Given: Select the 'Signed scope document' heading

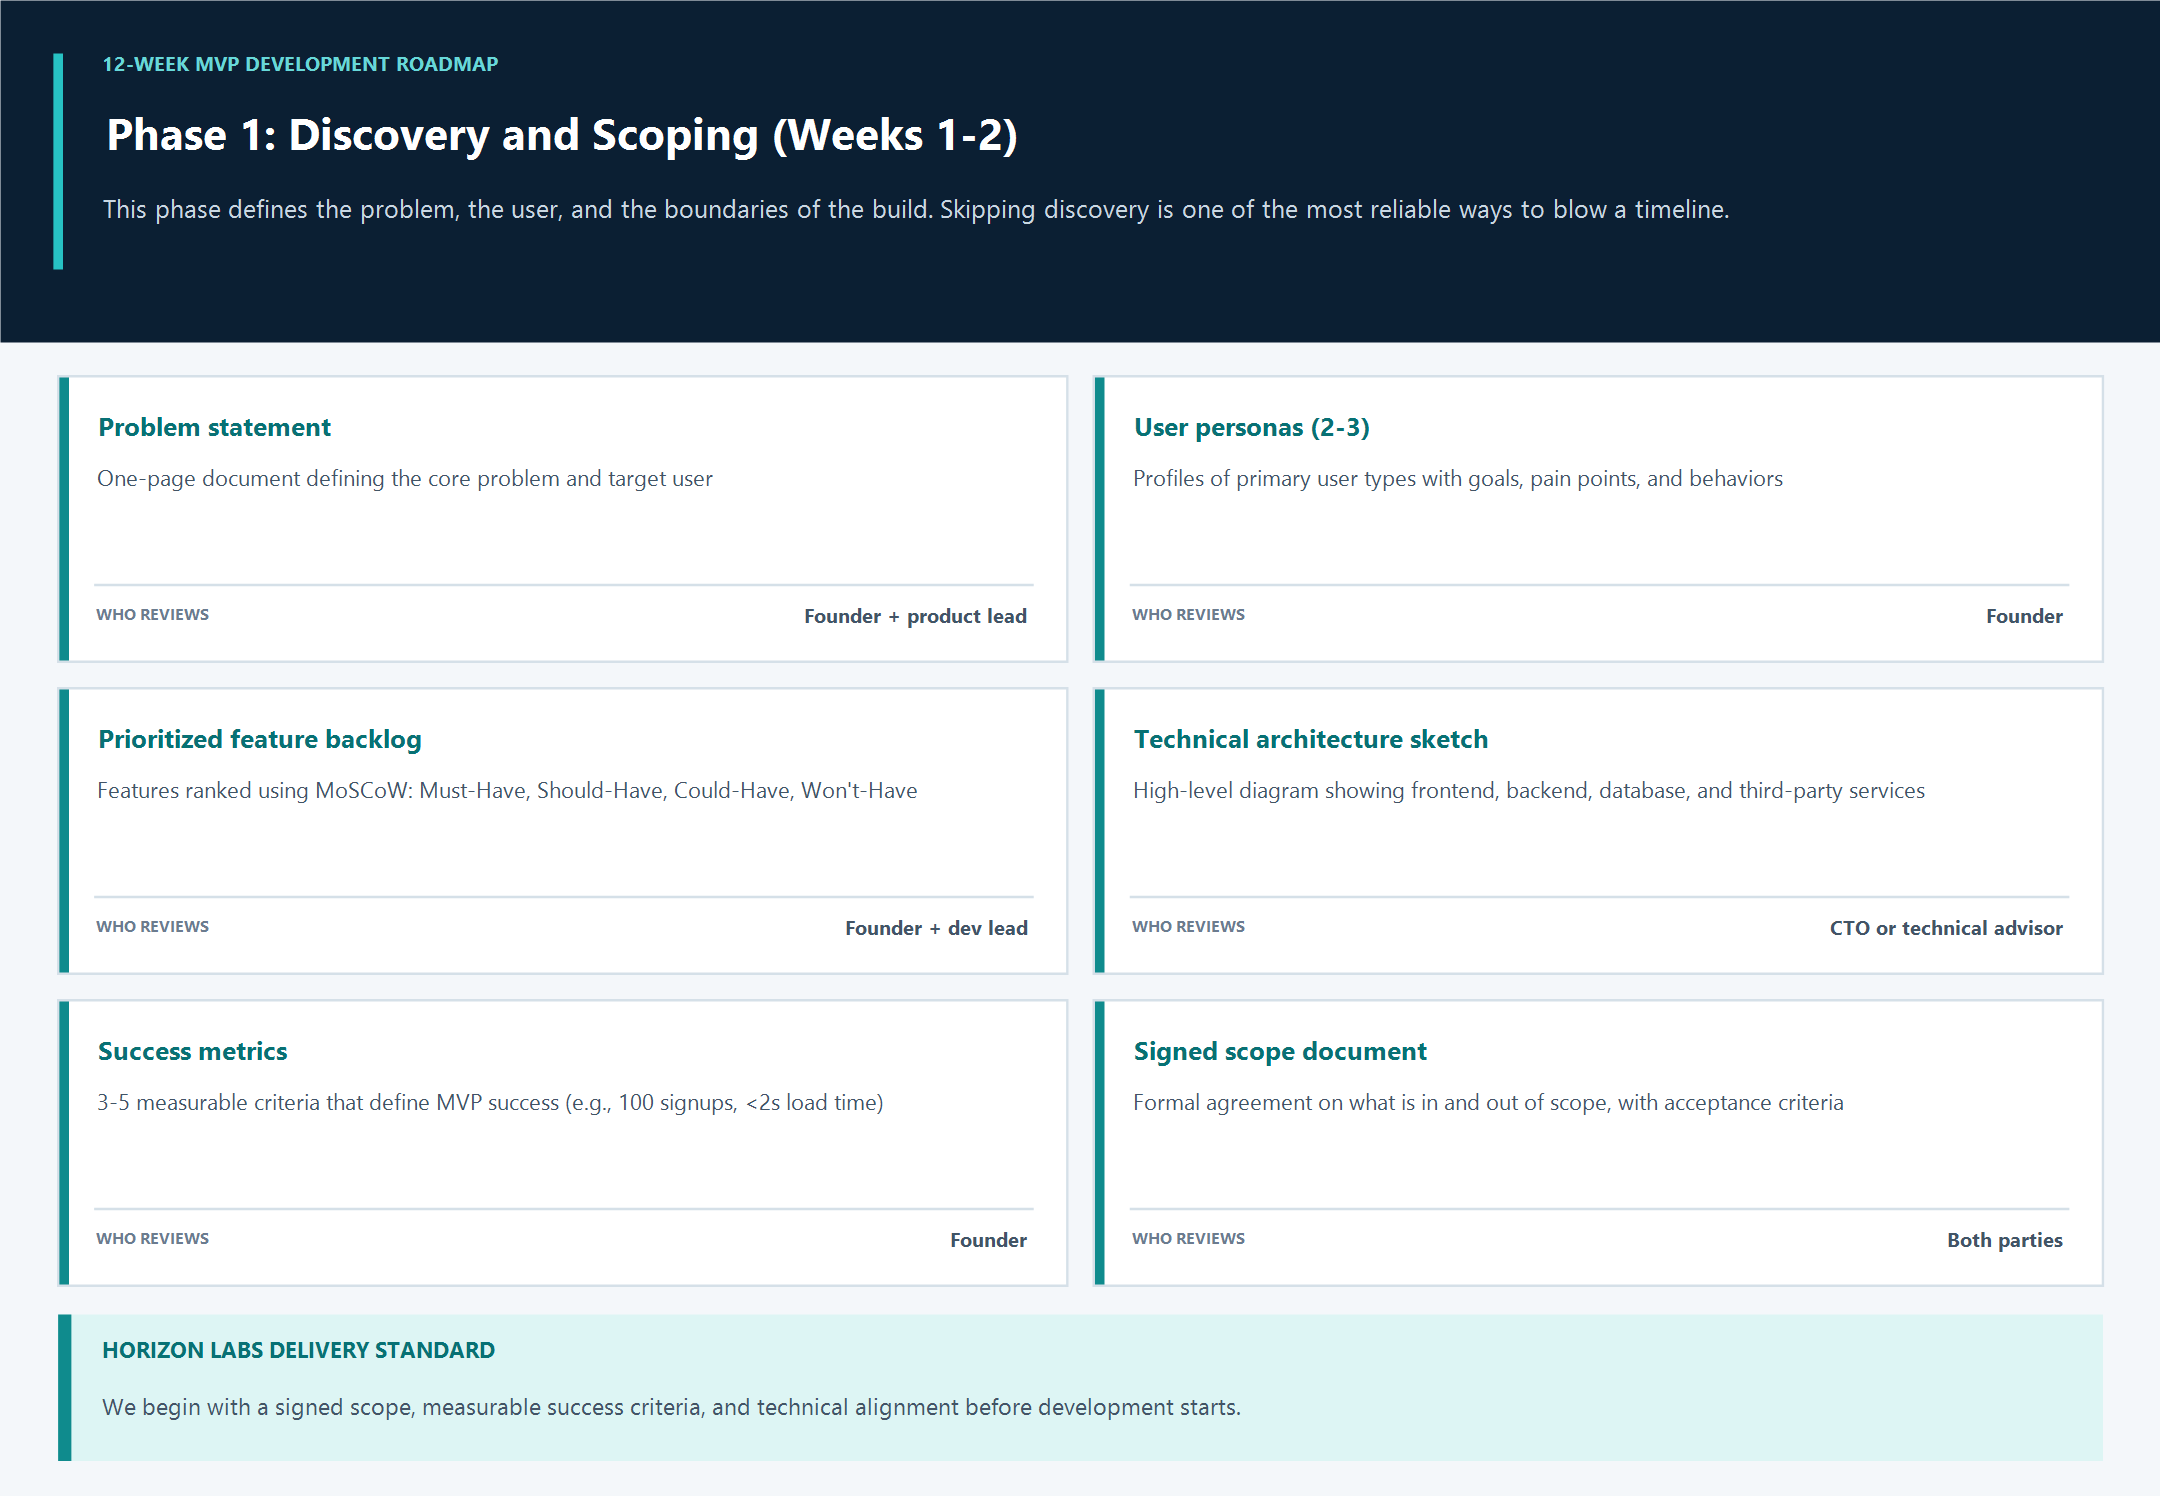Looking at the screenshot, I should tap(1280, 1051).
